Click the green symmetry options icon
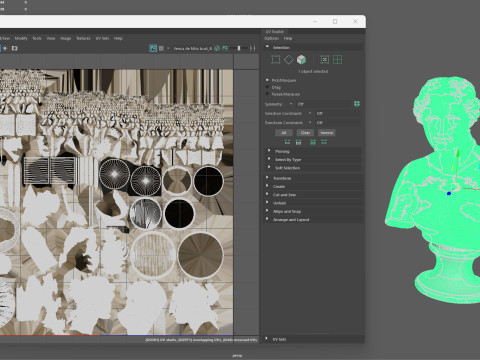Viewport: 480px width, 360px height. tap(357, 104)
